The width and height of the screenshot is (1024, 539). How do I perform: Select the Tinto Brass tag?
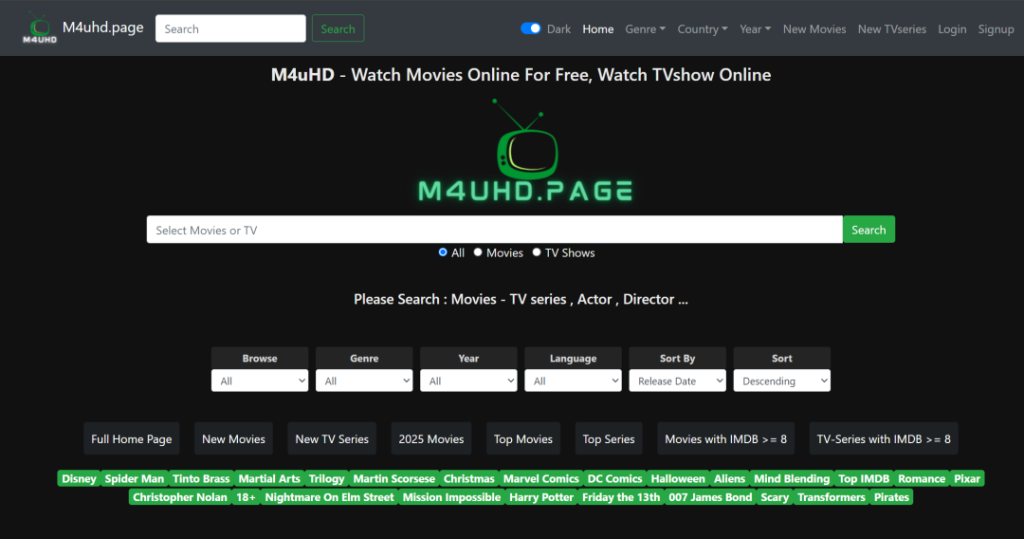[201, 479]
